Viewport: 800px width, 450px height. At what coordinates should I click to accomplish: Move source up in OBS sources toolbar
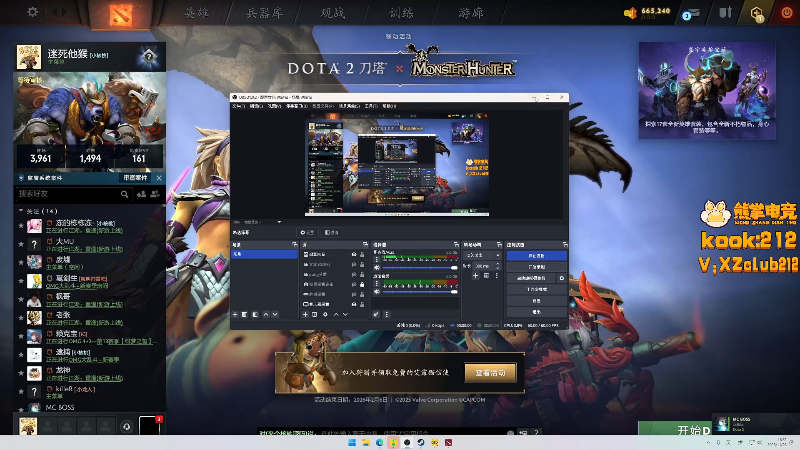(336, 315)
